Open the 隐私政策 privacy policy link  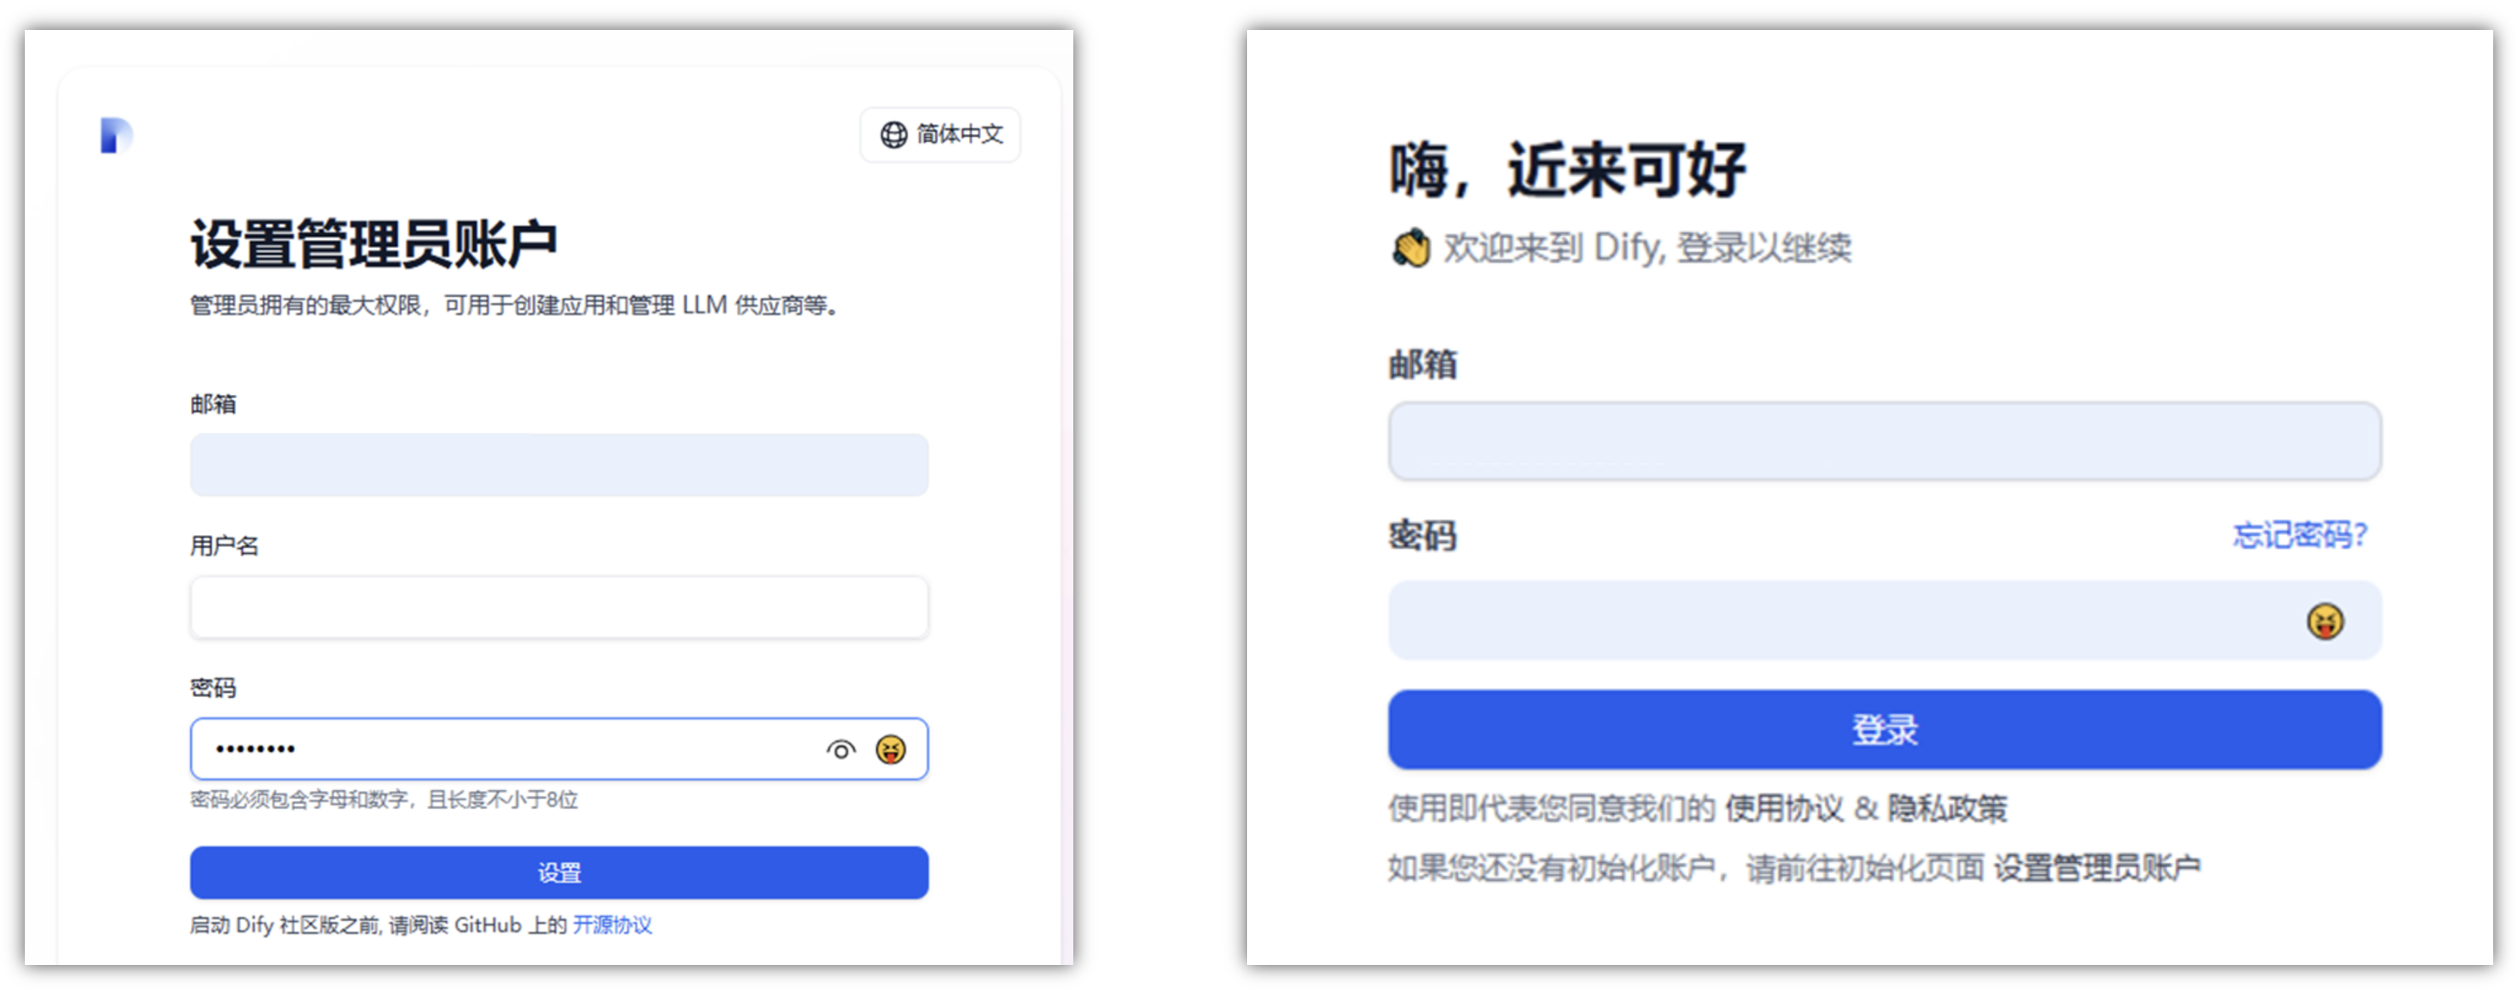point(1947,808)
